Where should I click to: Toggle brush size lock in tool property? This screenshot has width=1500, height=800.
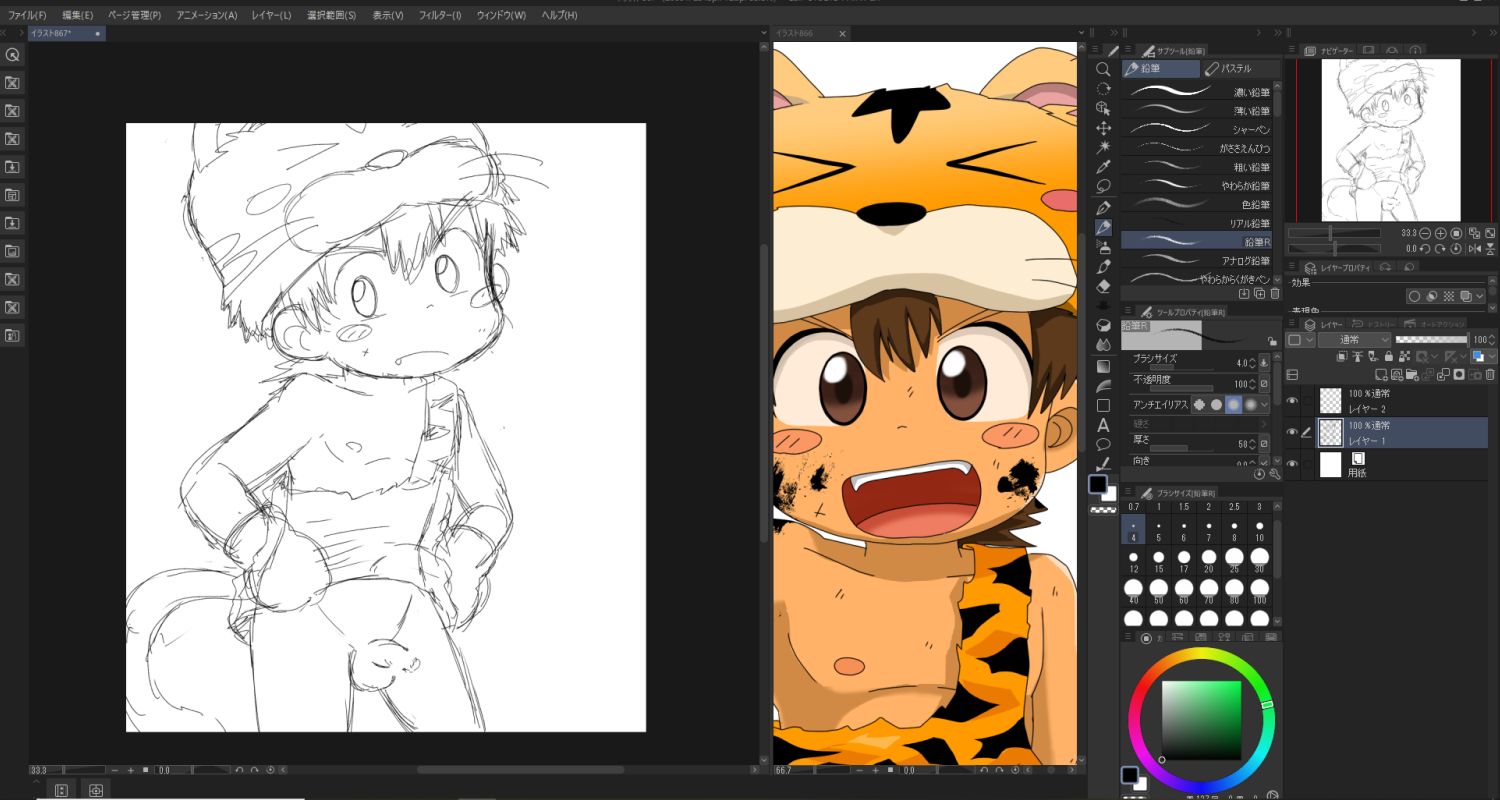point(1272,341)
